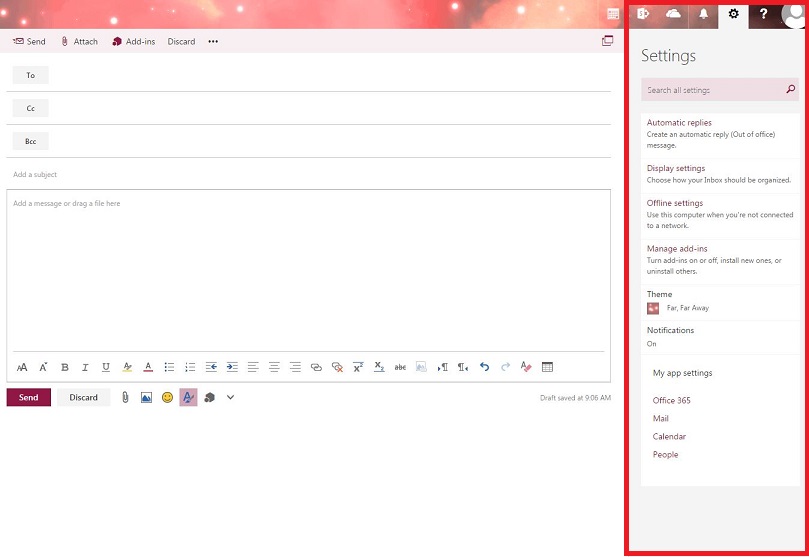
Task: Open Automatic replies settings
Action: pos(679,123)
